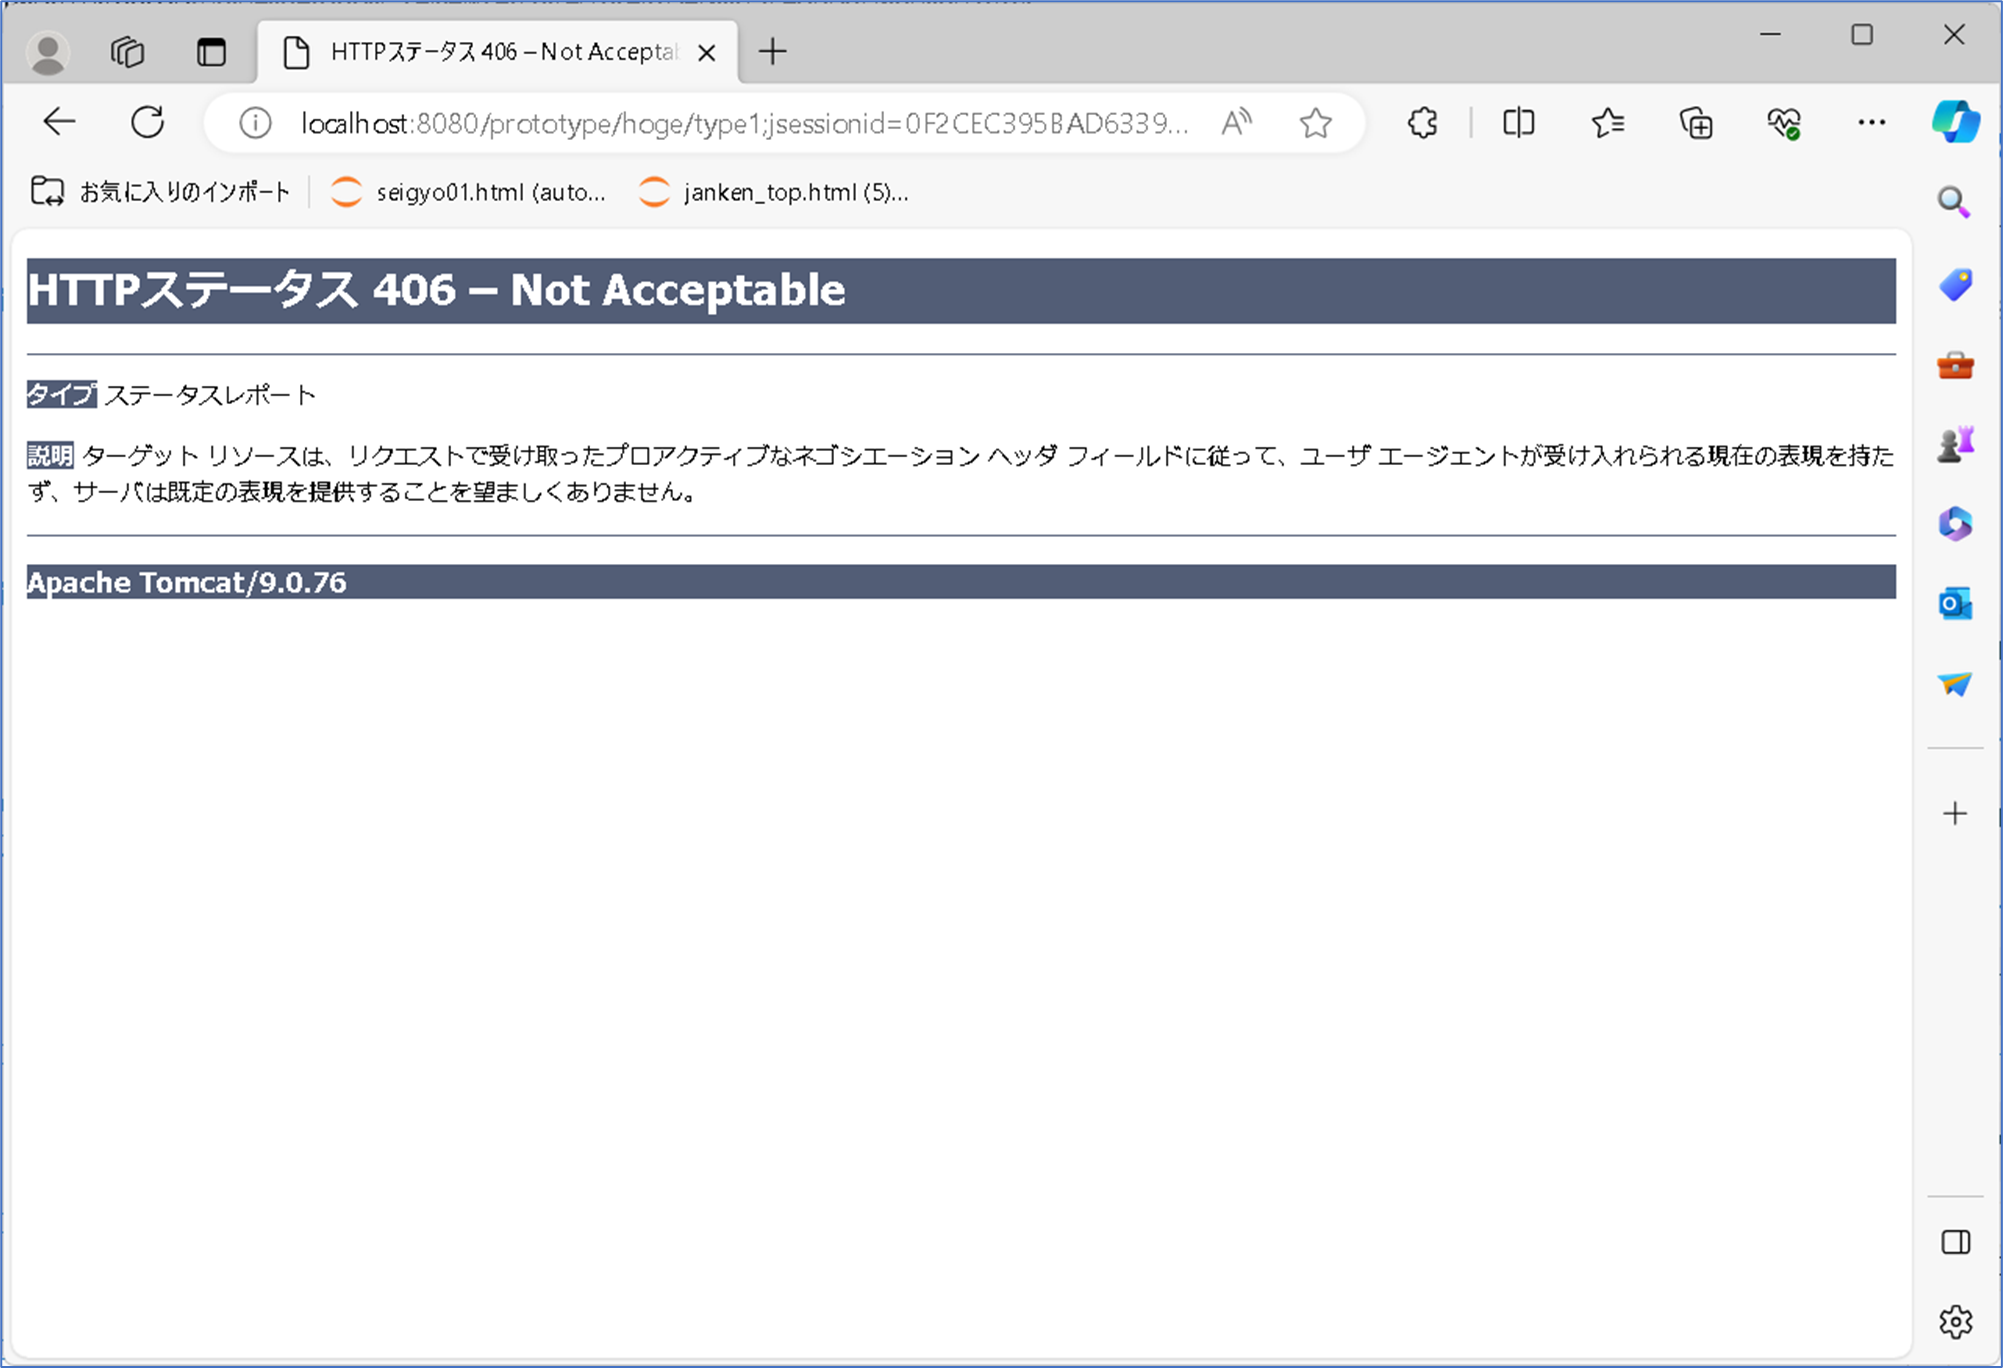Select the HTTP 406 Not Acceptable tab
2003x1368 pixels.
[497, 52]
